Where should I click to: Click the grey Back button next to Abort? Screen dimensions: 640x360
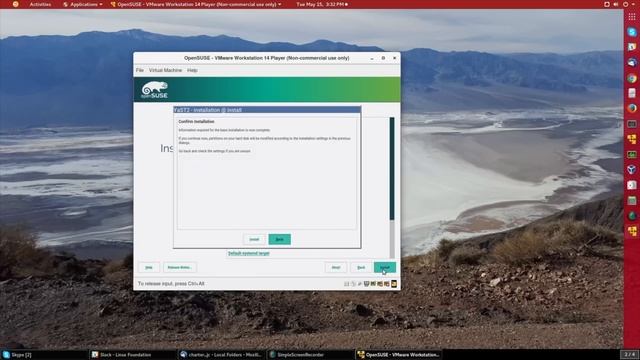[x=361, y=267]
